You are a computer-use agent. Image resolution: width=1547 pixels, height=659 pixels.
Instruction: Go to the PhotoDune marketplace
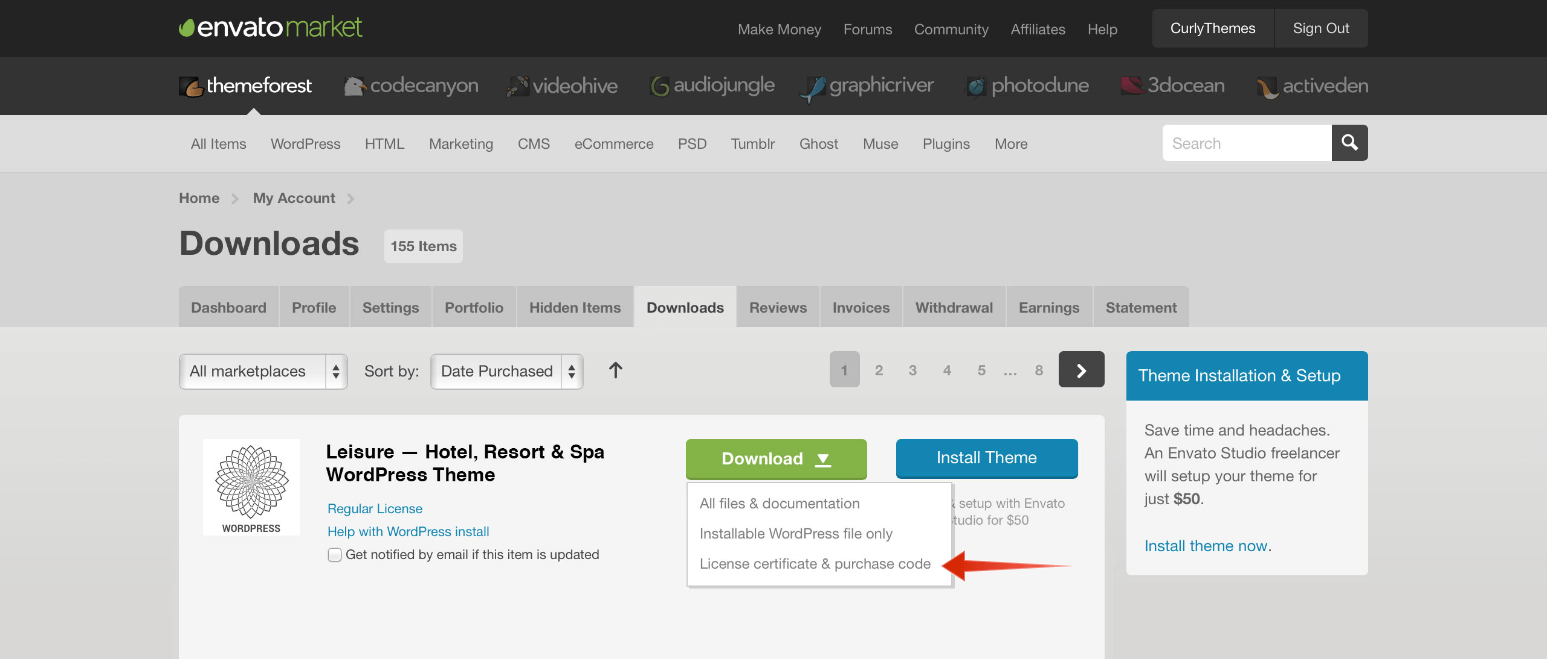click(x=1027, y=86)
